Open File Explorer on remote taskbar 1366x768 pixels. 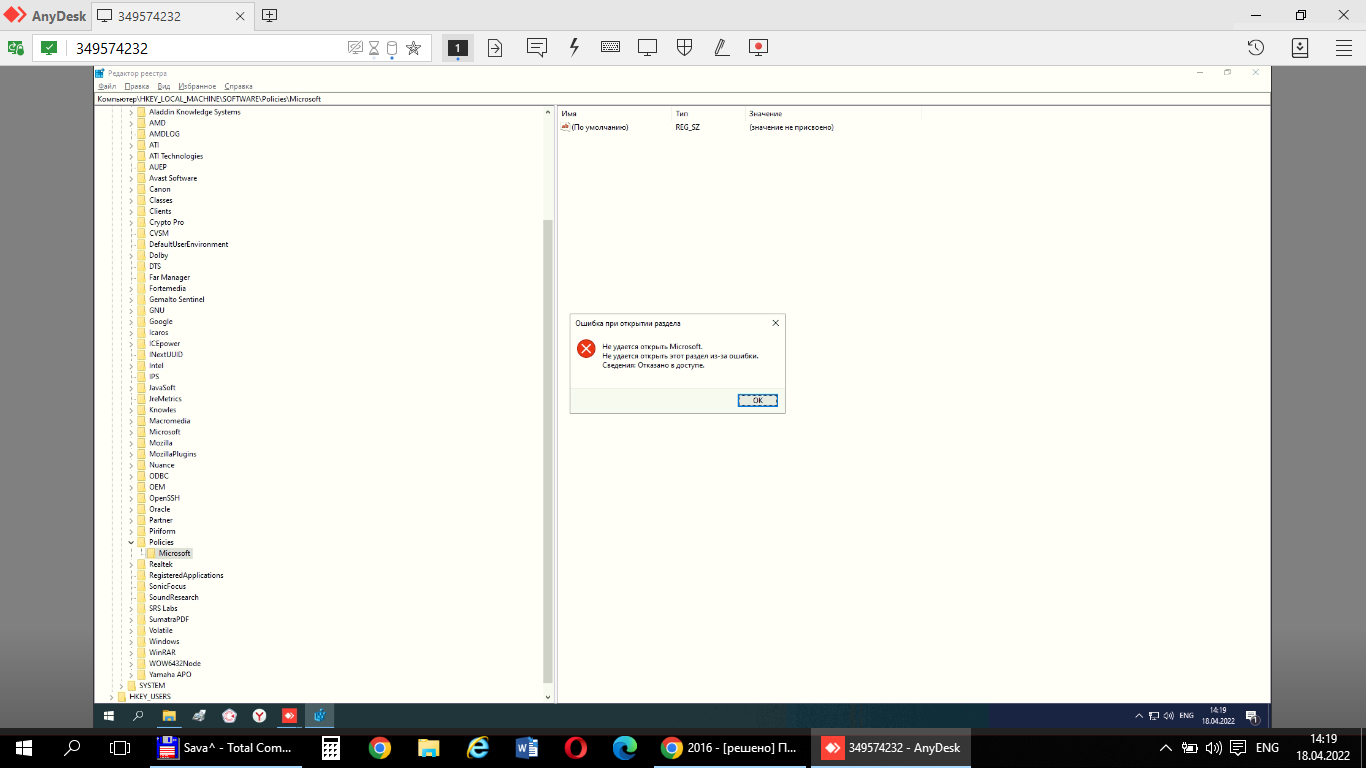click(x=169, y=716)
